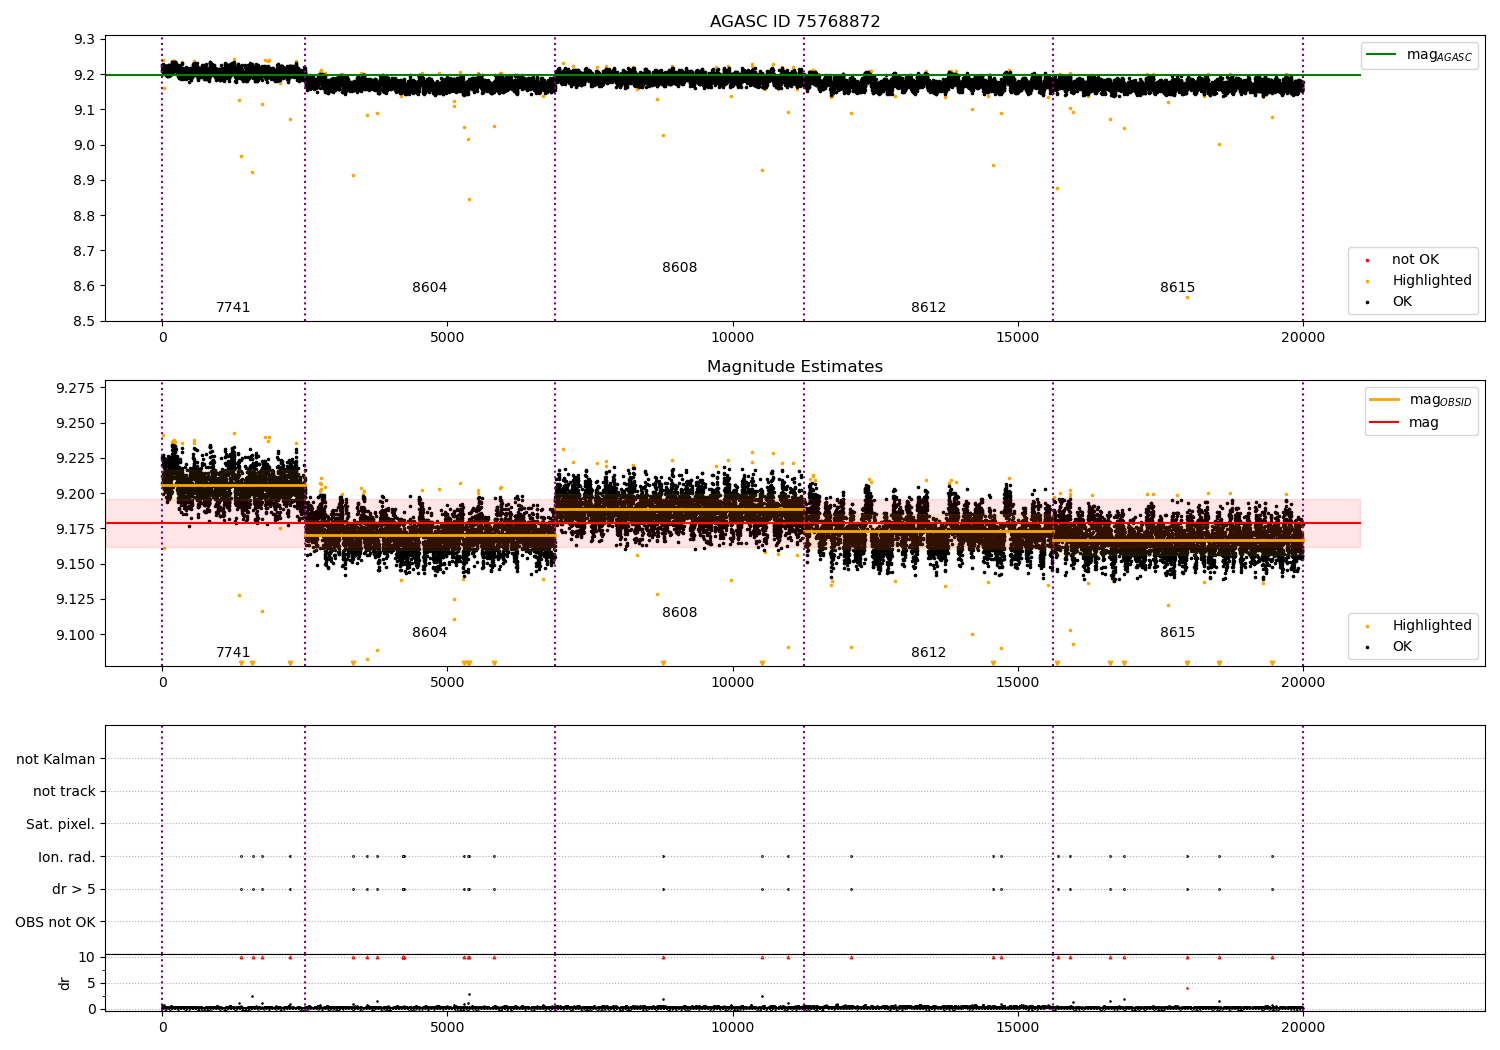Click OBSID label 8615 in the top plot
The image size is (1500, 1050).
pos(1178,288)
